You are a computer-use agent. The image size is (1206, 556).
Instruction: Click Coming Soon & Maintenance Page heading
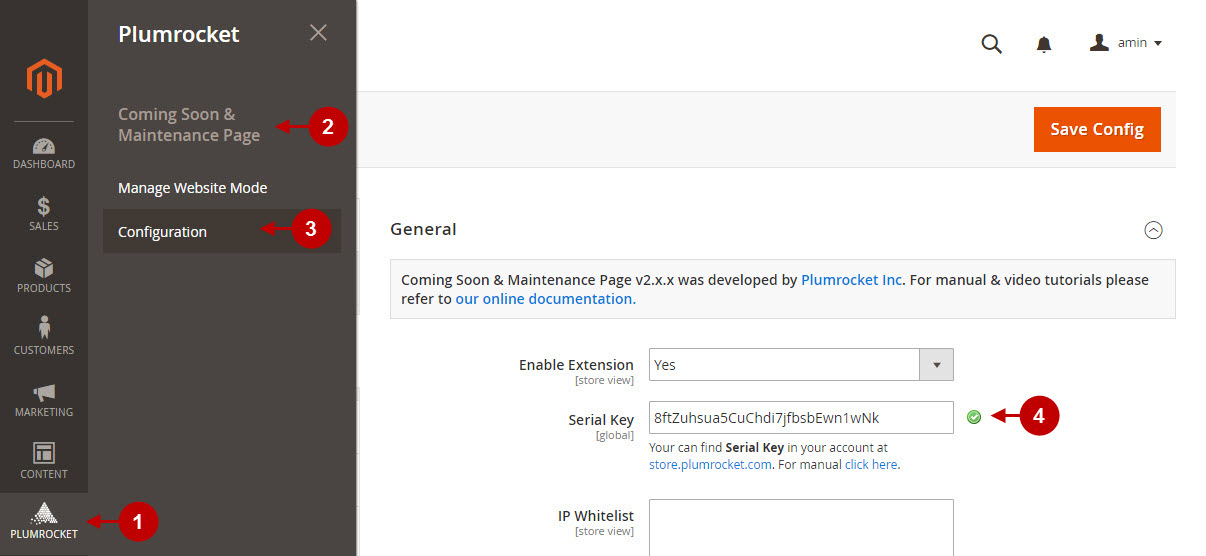point(189,125)
